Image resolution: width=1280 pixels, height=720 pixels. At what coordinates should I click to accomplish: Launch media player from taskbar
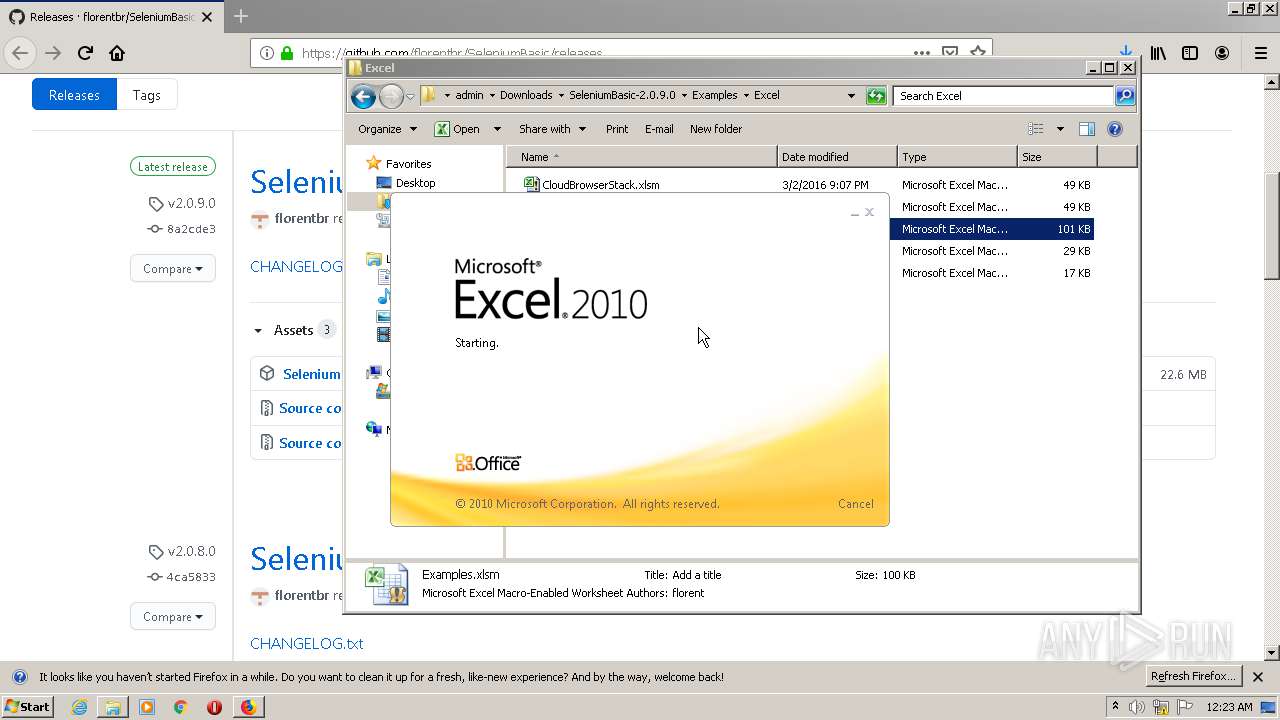coord(147,707)
